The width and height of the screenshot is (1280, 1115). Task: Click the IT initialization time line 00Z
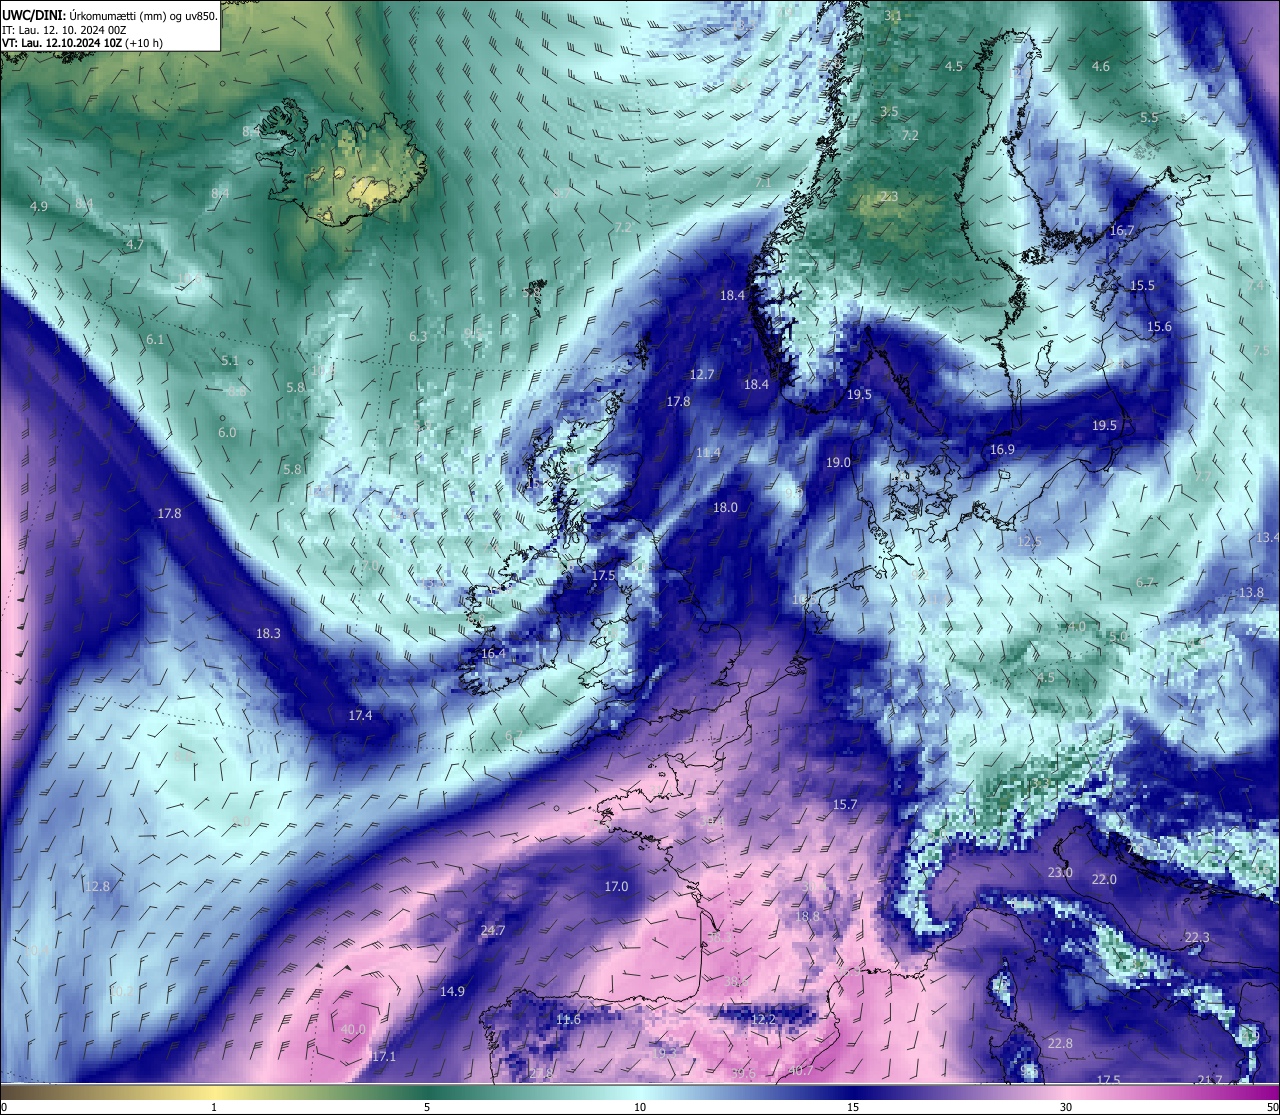tap(64, 30)
